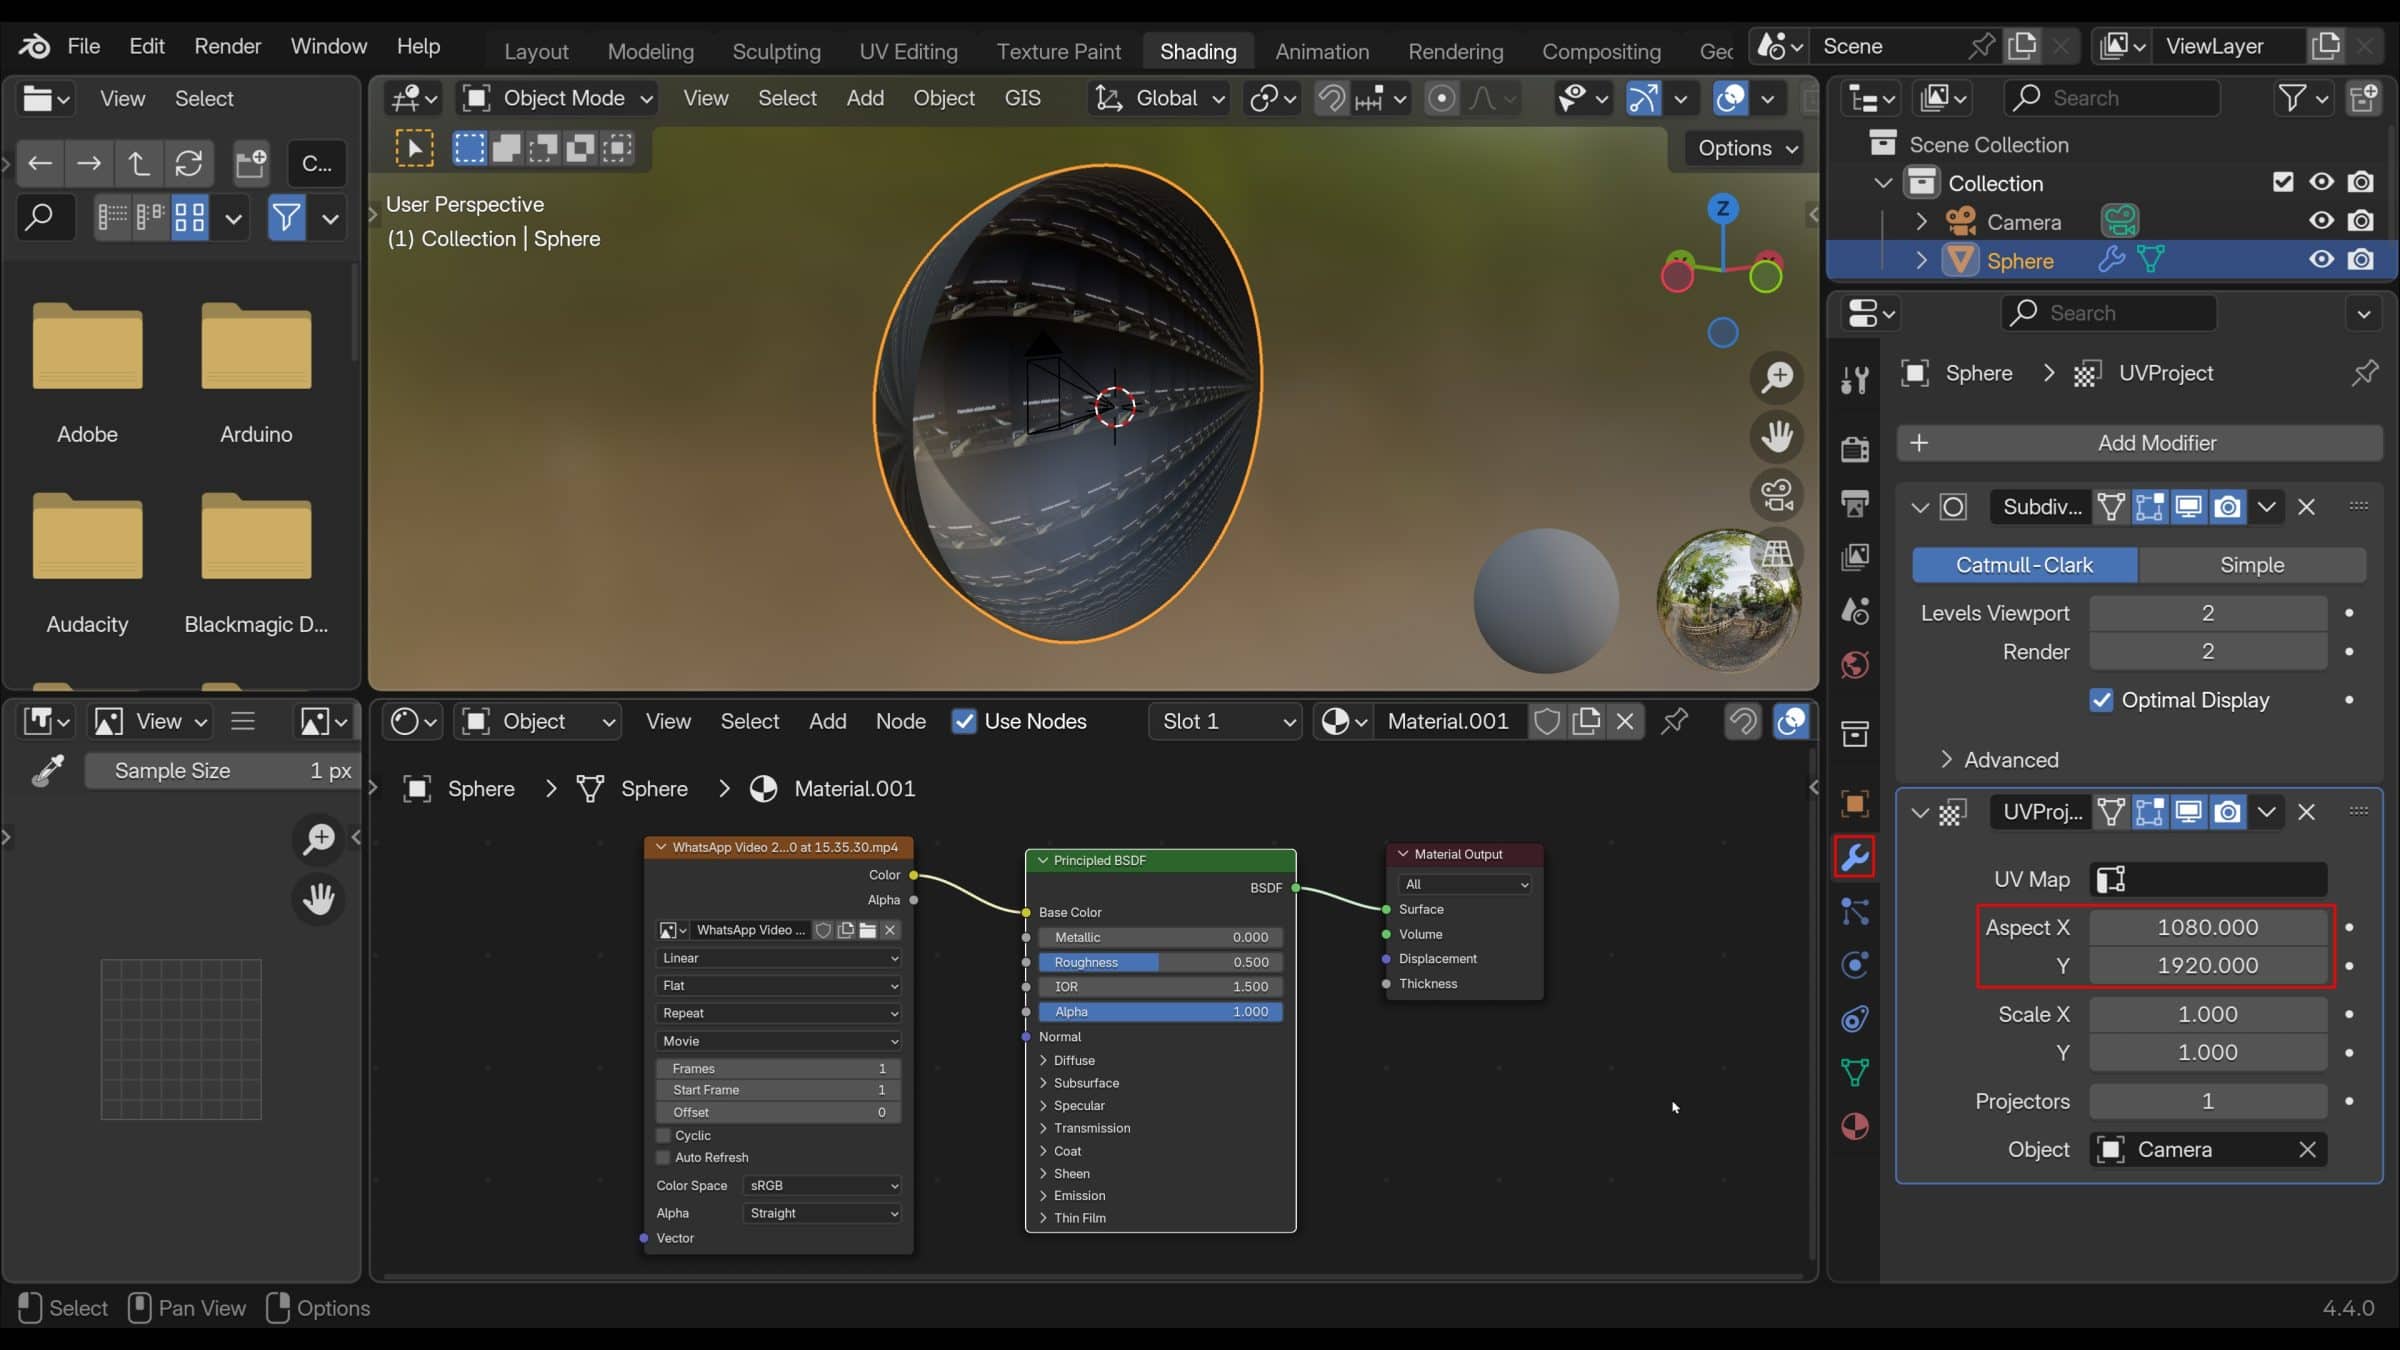Click the Blender logo menu icon
This screenshot has height=1350, width=2400.
tap(34, 46)
